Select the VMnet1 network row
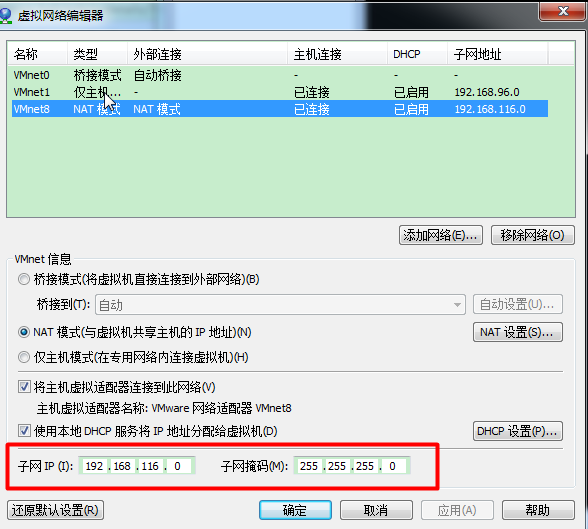This screenshot has height=529, width=588. [x=280, y=92]
